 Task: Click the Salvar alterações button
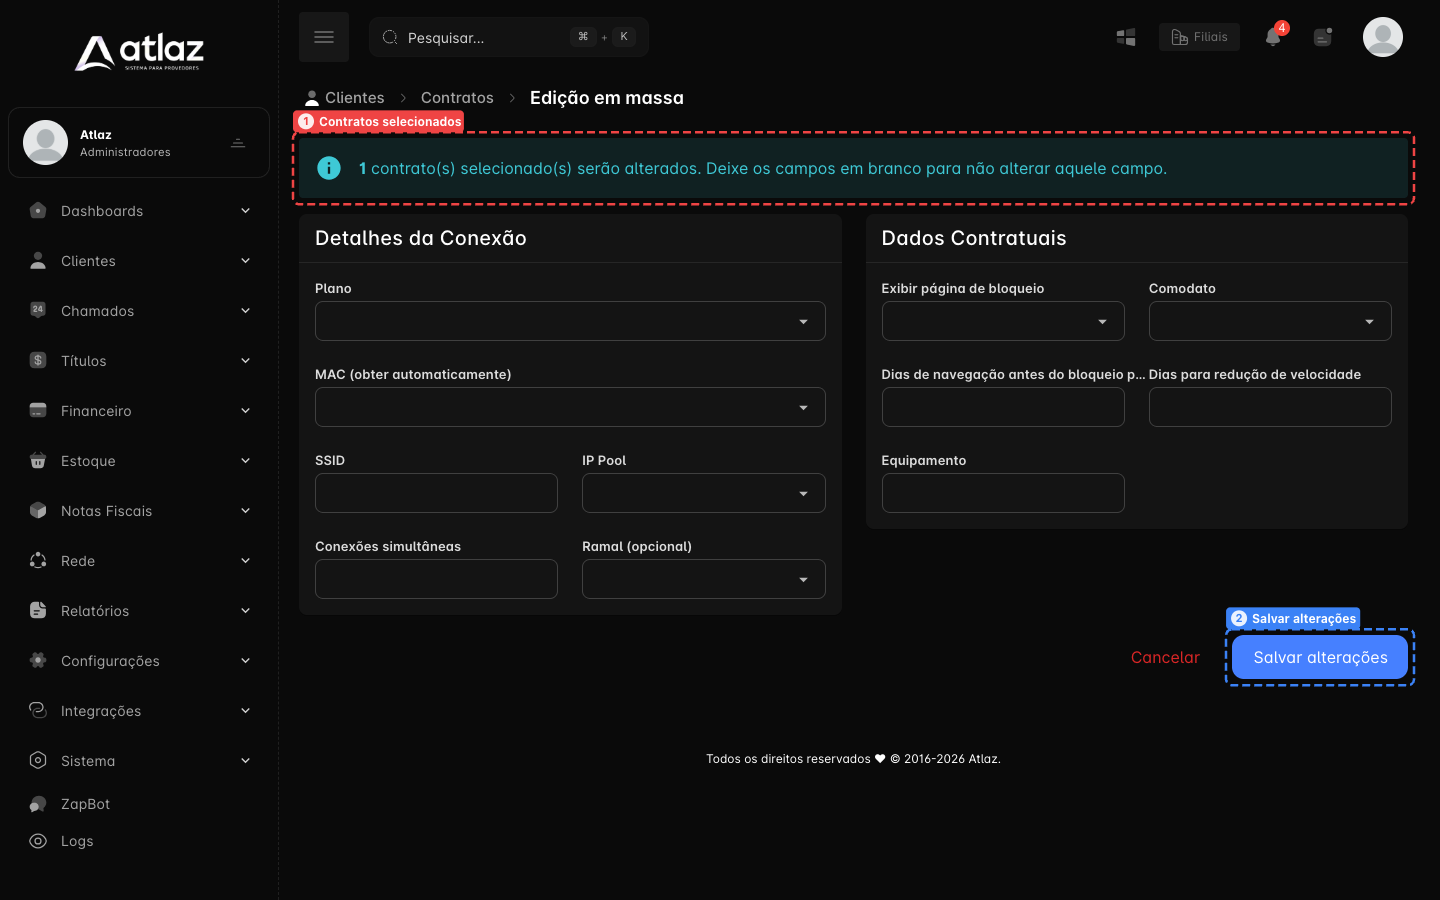1320,657
